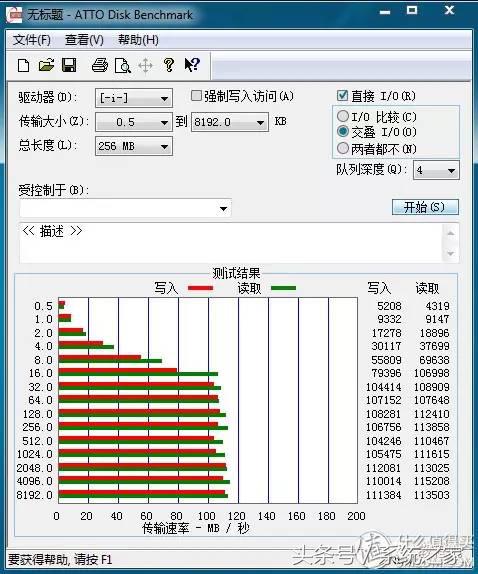Print results using the printer icon
Viewport: 478px width, 574px height.
coord(100,65)
